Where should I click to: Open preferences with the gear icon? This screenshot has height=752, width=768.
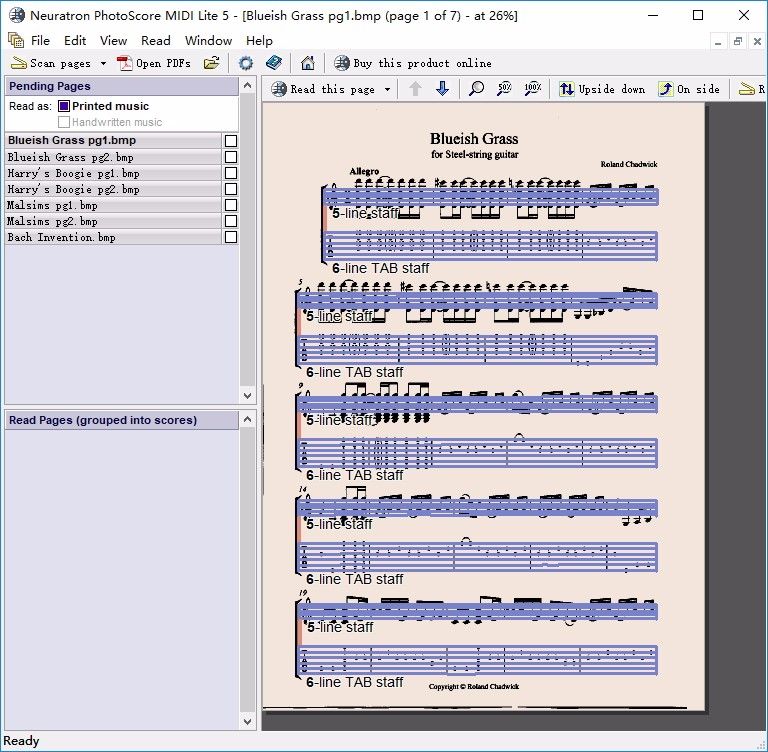246,63
